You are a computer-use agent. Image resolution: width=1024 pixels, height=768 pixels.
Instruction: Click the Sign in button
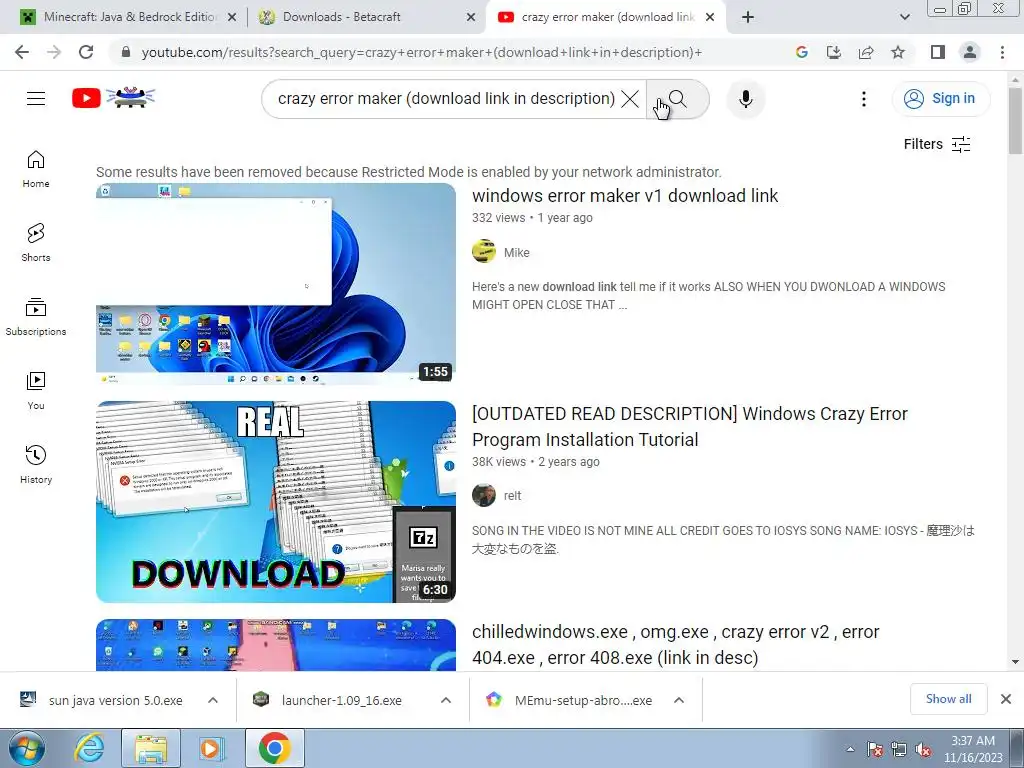[941, 99]
